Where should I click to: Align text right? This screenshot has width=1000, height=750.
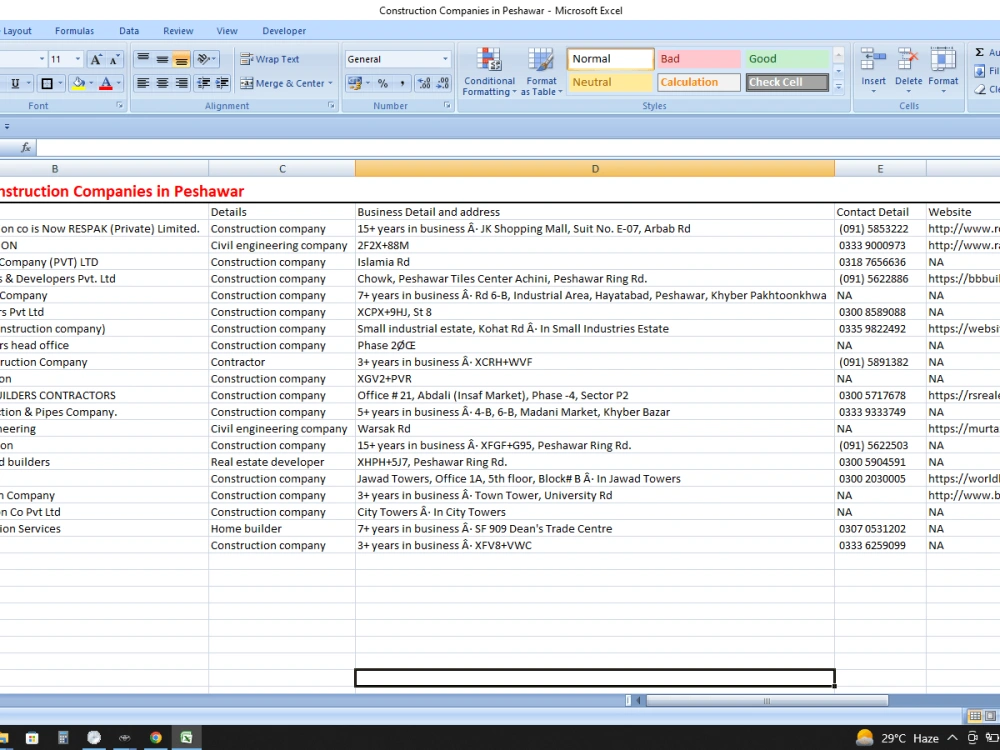coord(181,83)
